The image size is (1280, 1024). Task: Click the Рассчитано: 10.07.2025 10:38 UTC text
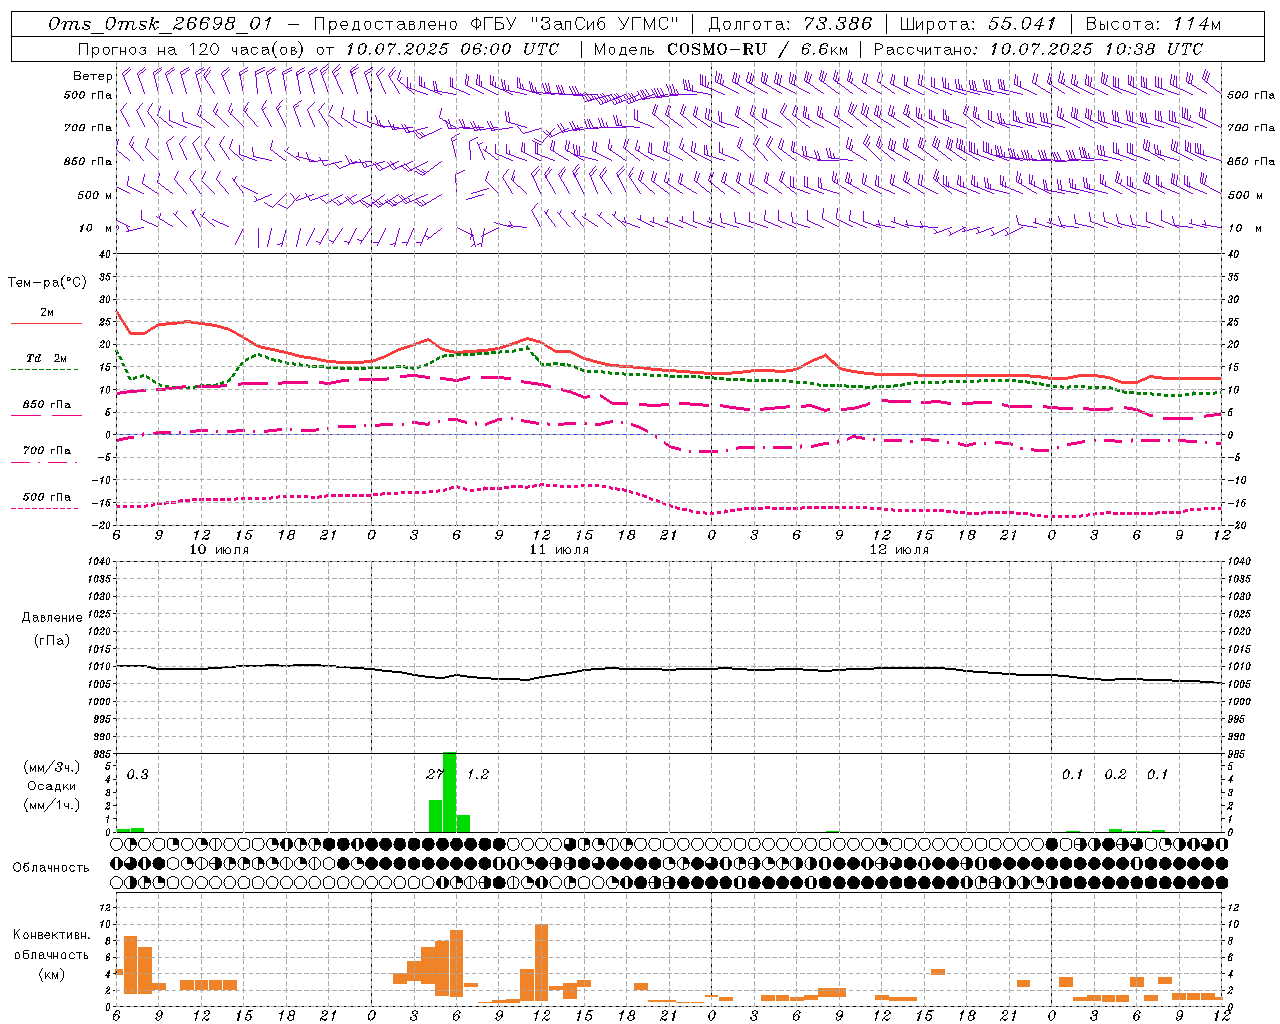click(1038, 49)
